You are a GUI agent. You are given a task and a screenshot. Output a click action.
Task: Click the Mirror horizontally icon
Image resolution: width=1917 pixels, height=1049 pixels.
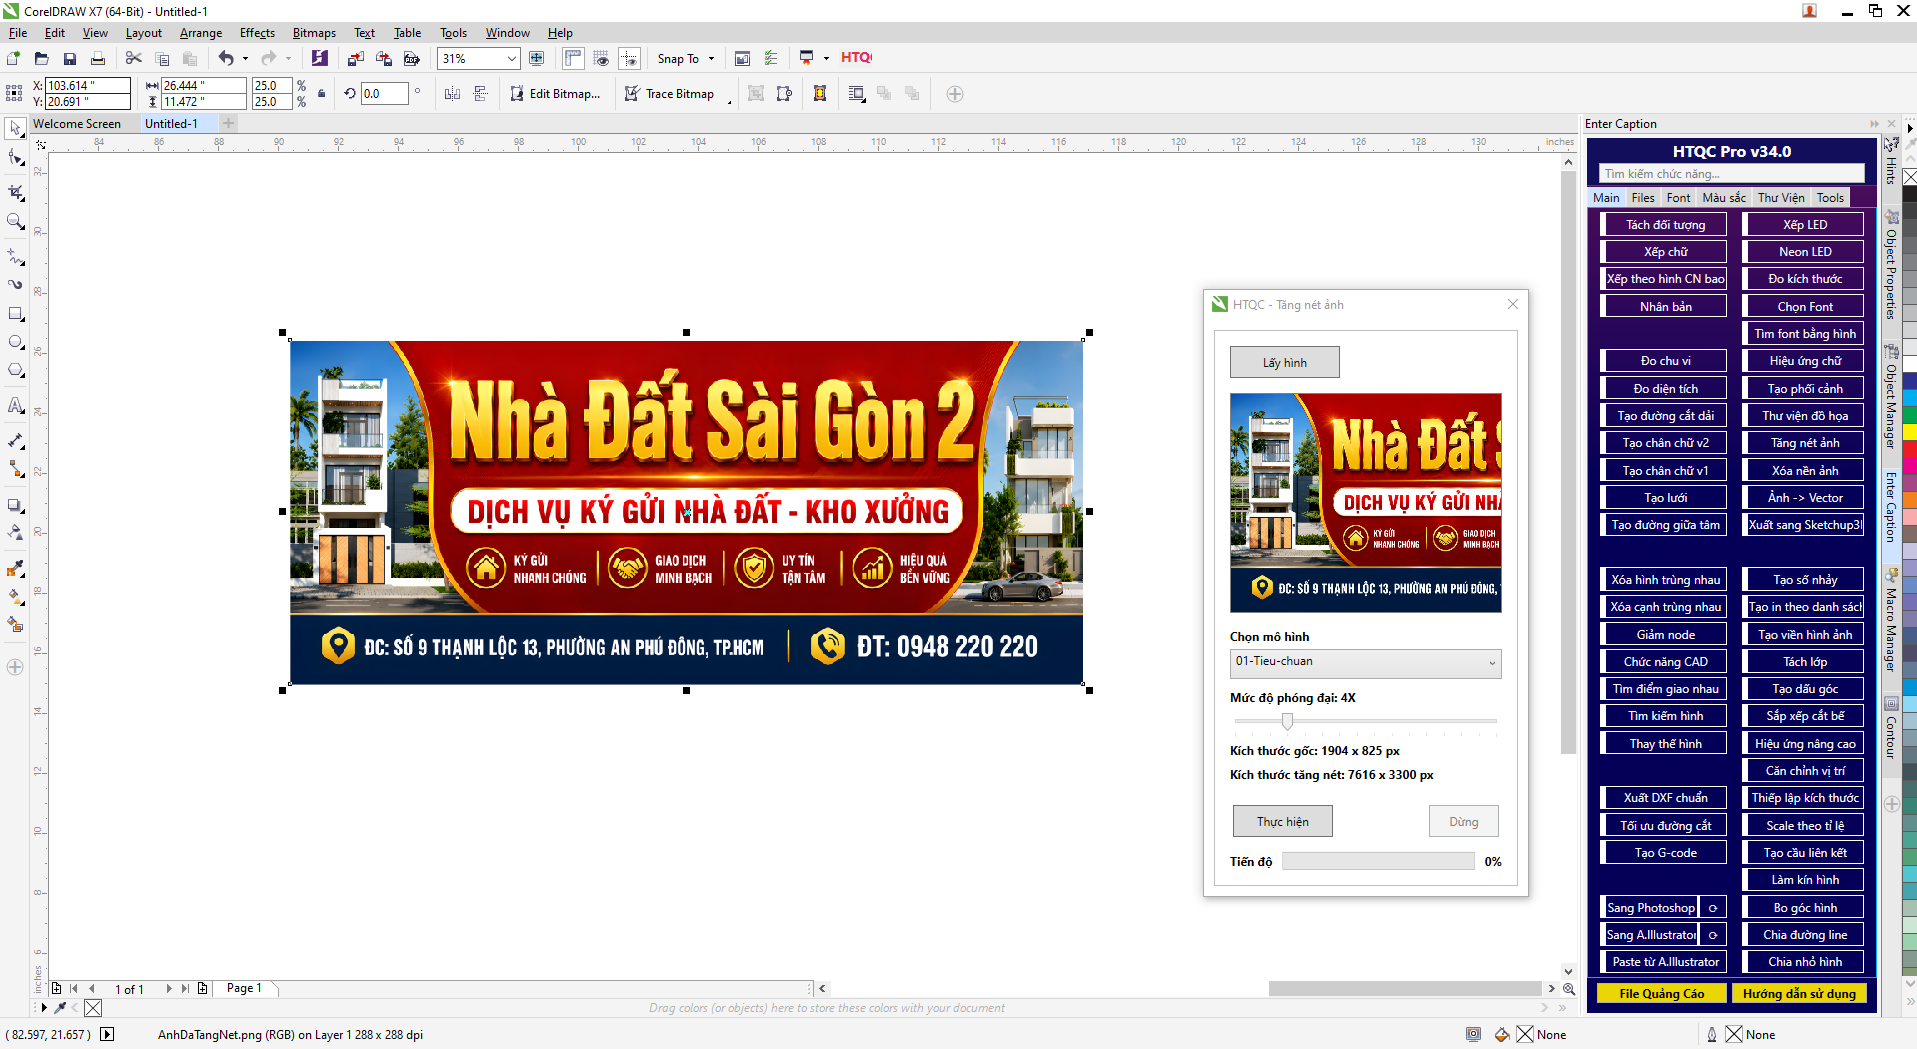[x=453, y=94]
